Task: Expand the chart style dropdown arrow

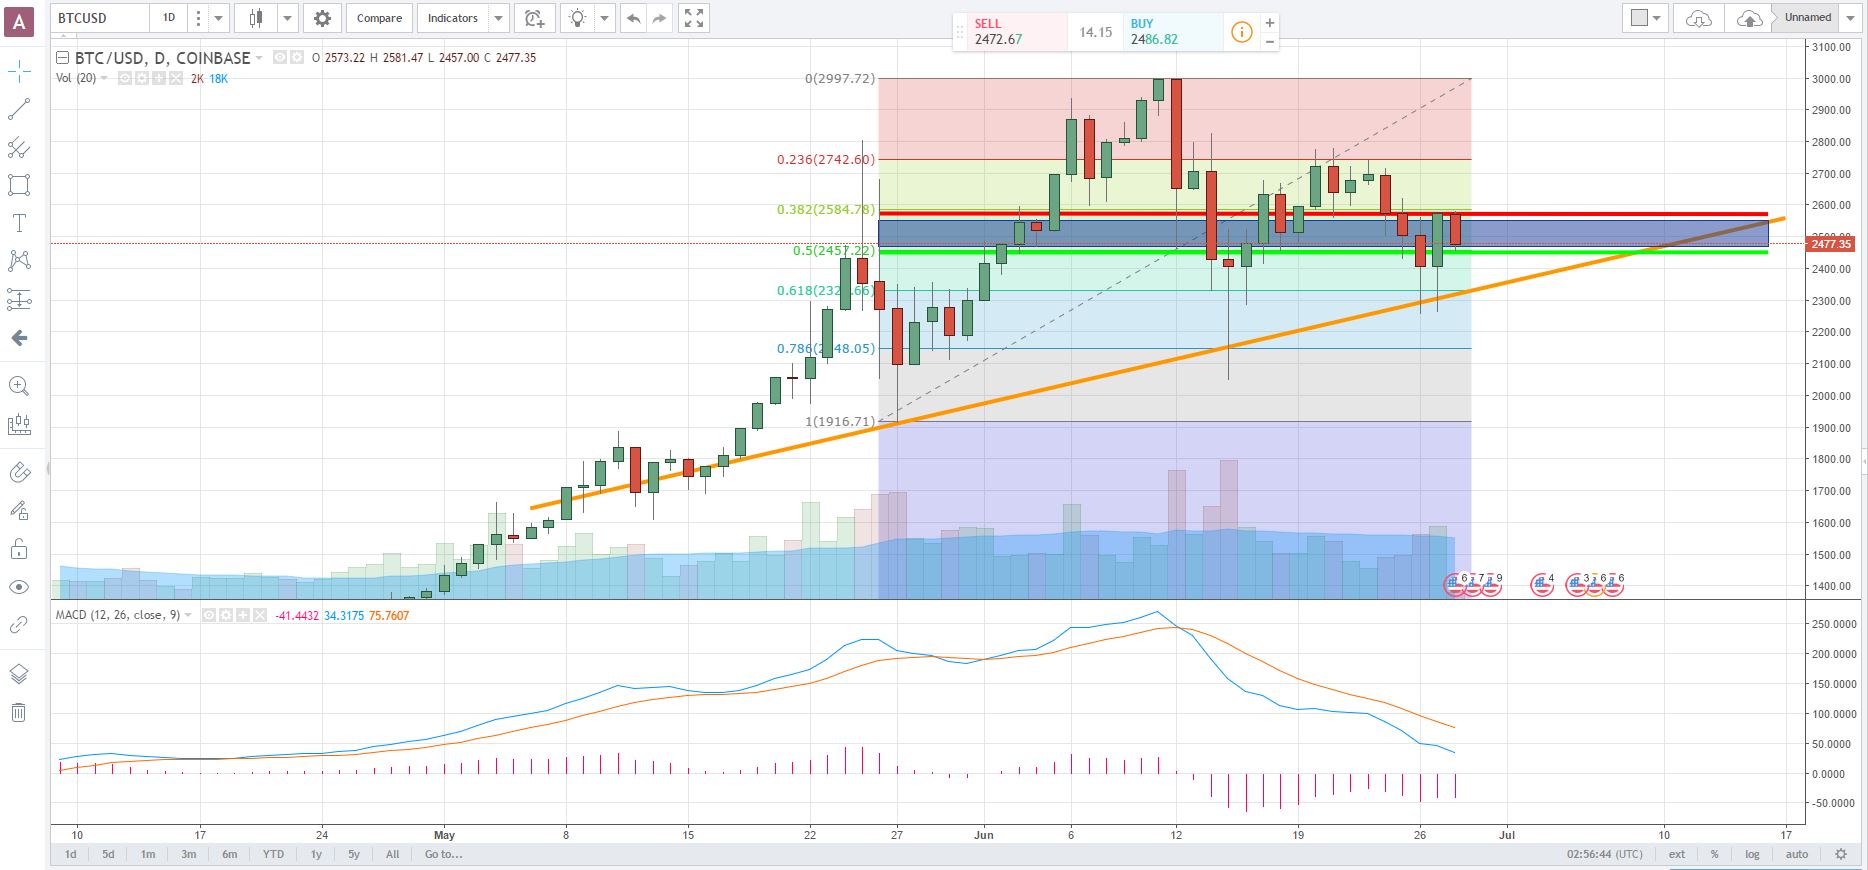Action: click(x=288, y=18)
